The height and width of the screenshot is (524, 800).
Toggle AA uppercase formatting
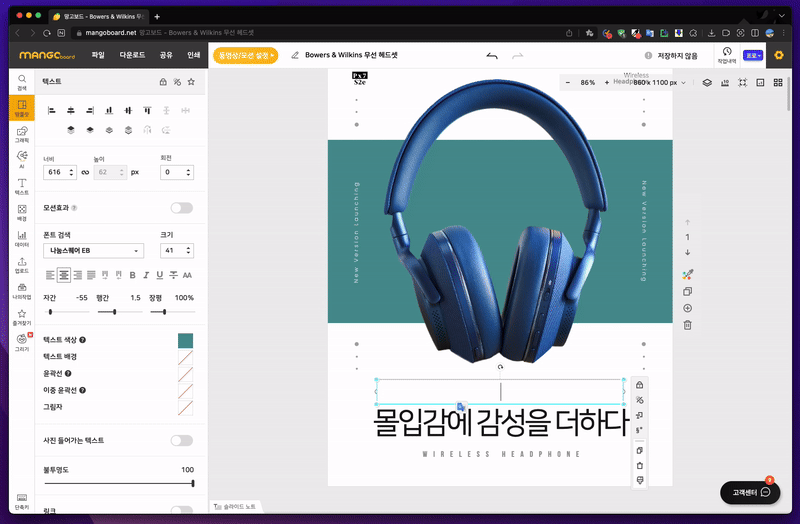[187, 275]
